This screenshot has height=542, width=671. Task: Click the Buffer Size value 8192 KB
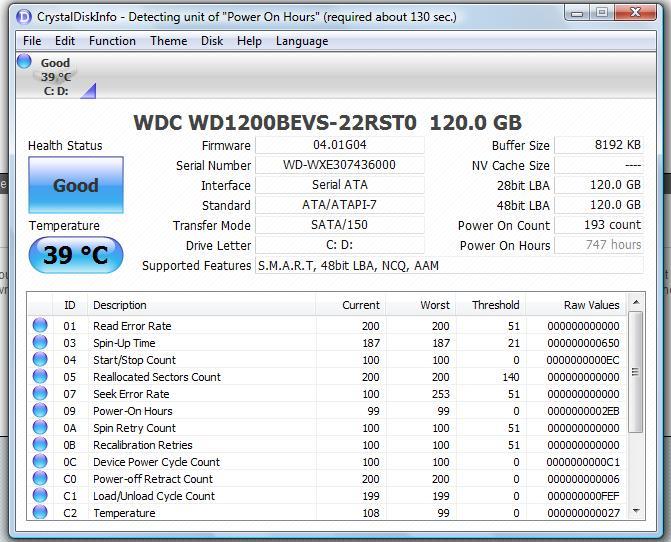coord(599,145)
